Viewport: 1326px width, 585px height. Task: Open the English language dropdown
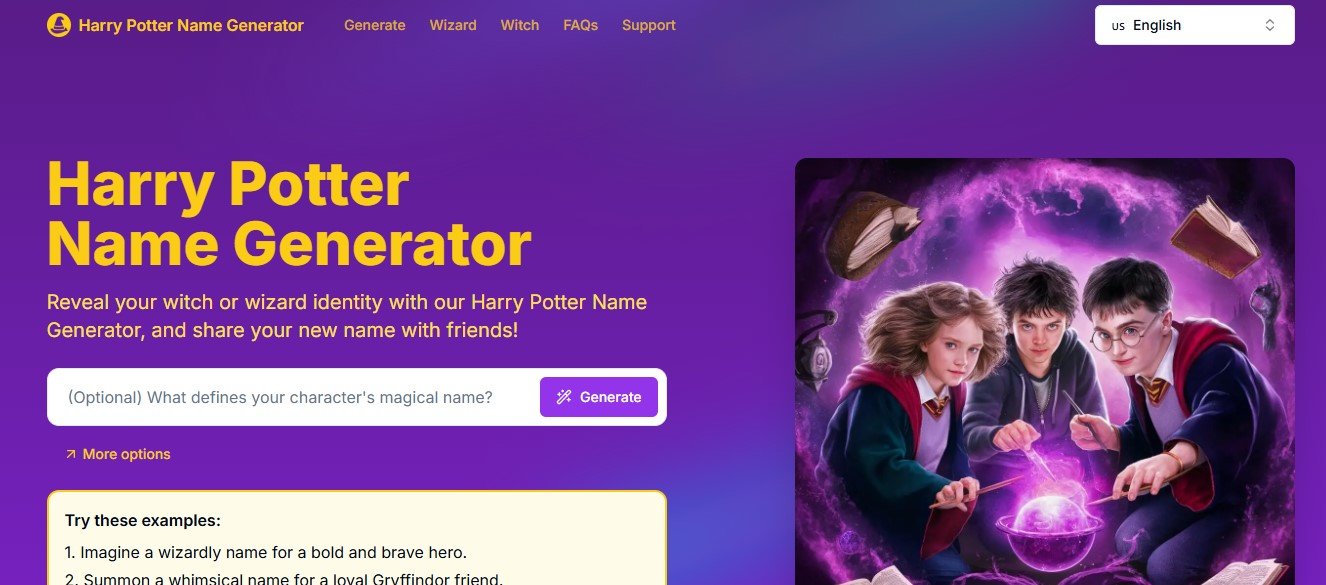coord(1195,25)
